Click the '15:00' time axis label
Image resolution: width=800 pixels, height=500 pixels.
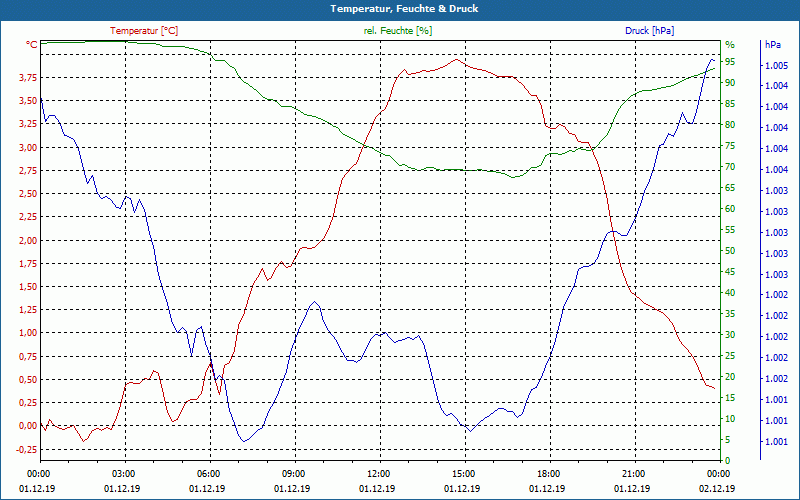(463, 474)
